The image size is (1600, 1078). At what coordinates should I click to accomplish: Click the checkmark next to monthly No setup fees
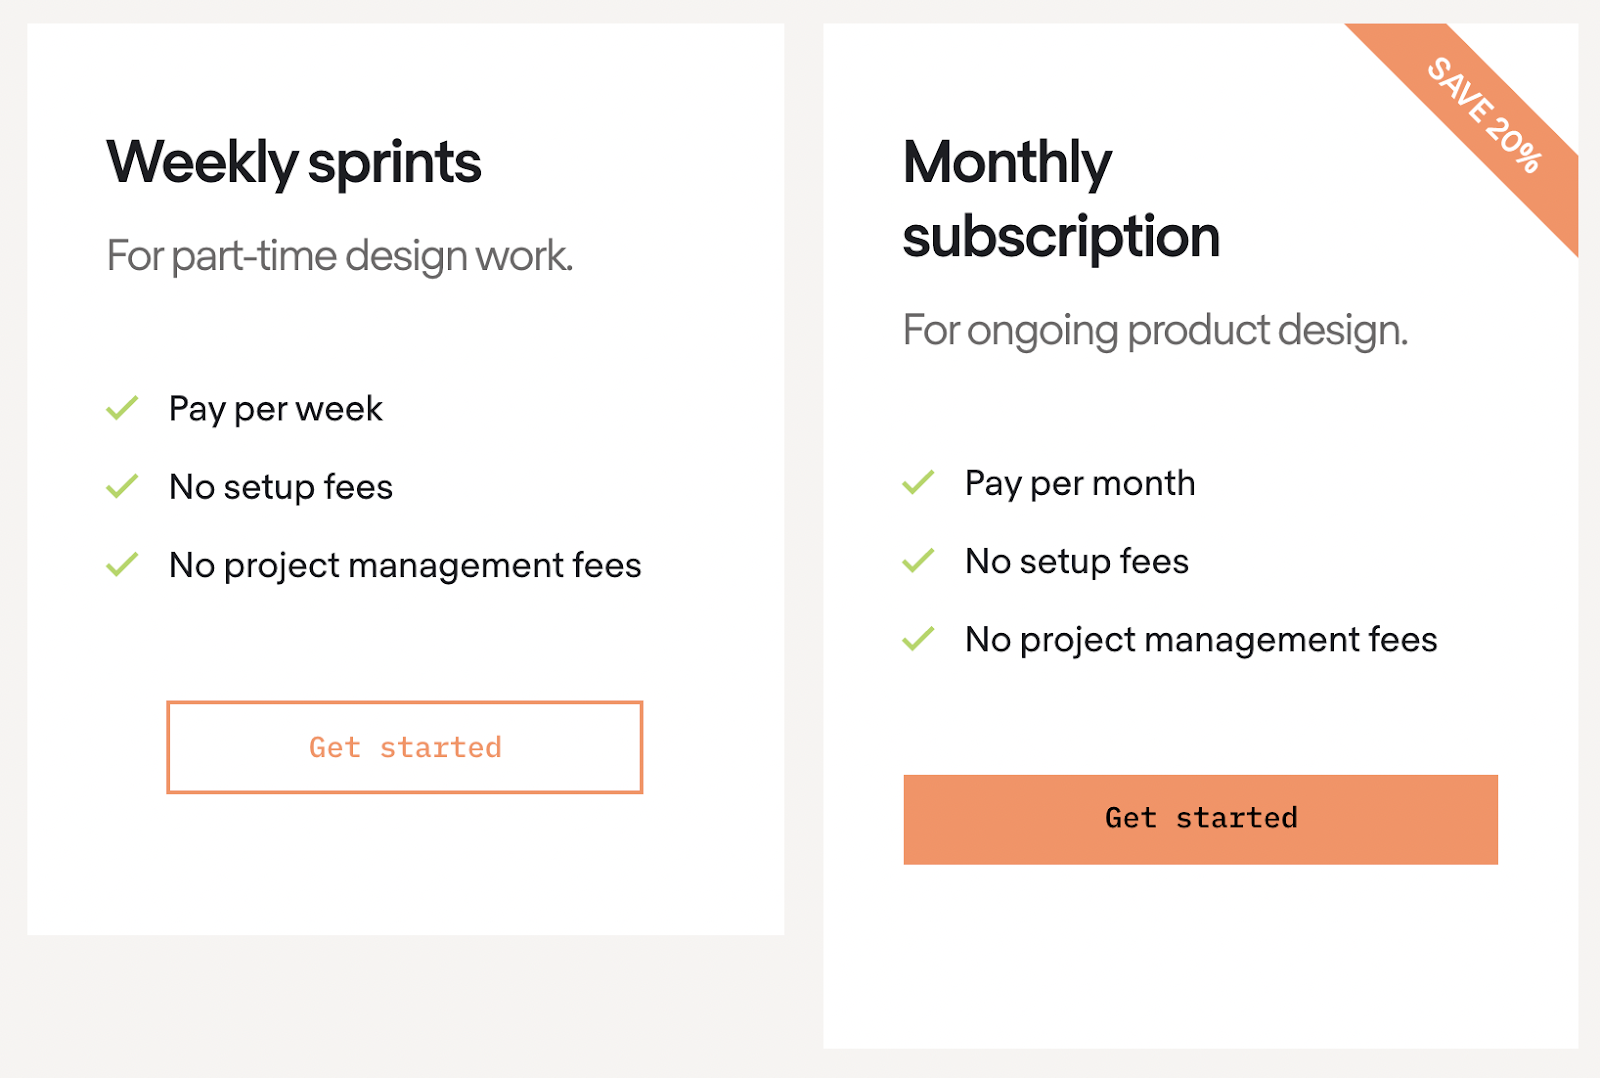coord(918,561)
